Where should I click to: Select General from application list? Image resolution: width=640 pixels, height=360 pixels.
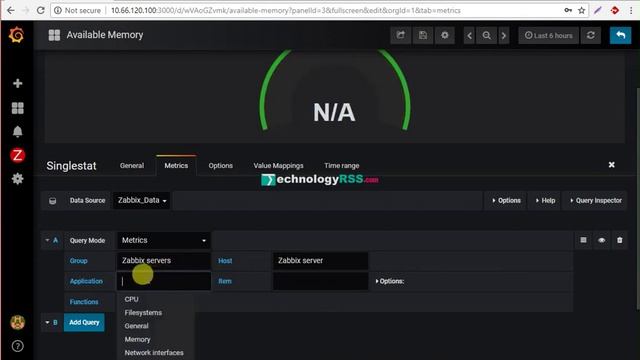[136, 326]
